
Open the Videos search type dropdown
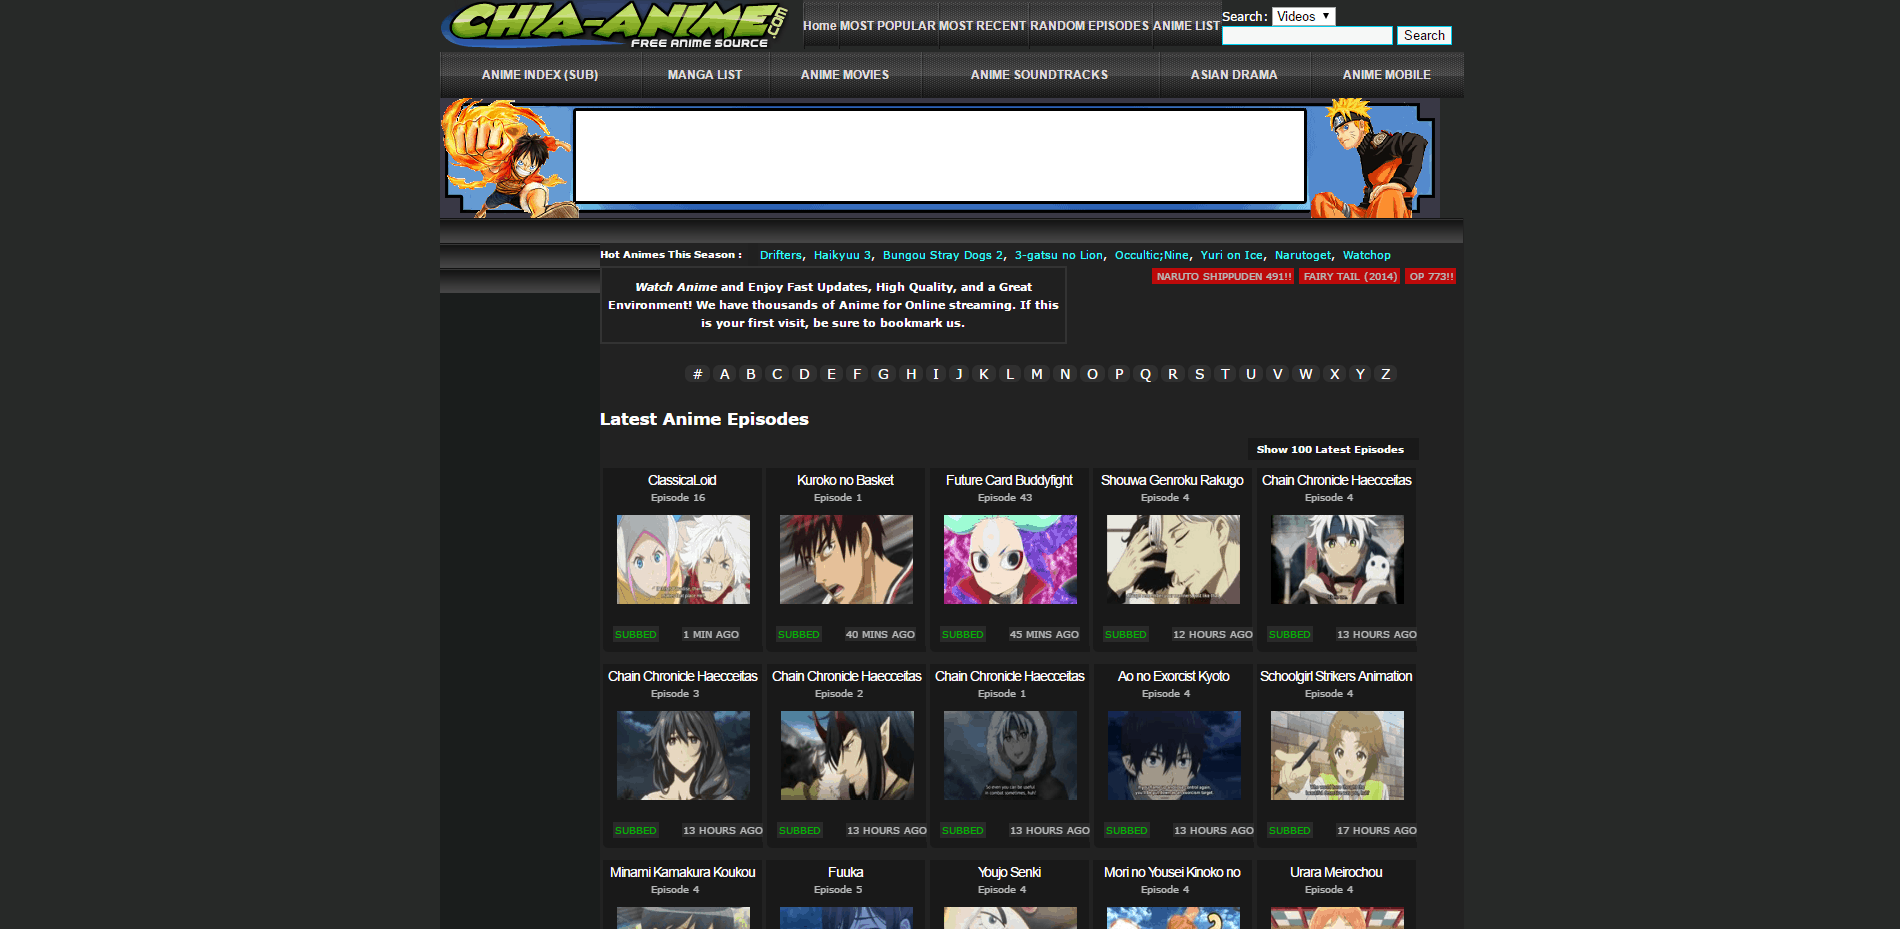click(x=1303, y=16)
